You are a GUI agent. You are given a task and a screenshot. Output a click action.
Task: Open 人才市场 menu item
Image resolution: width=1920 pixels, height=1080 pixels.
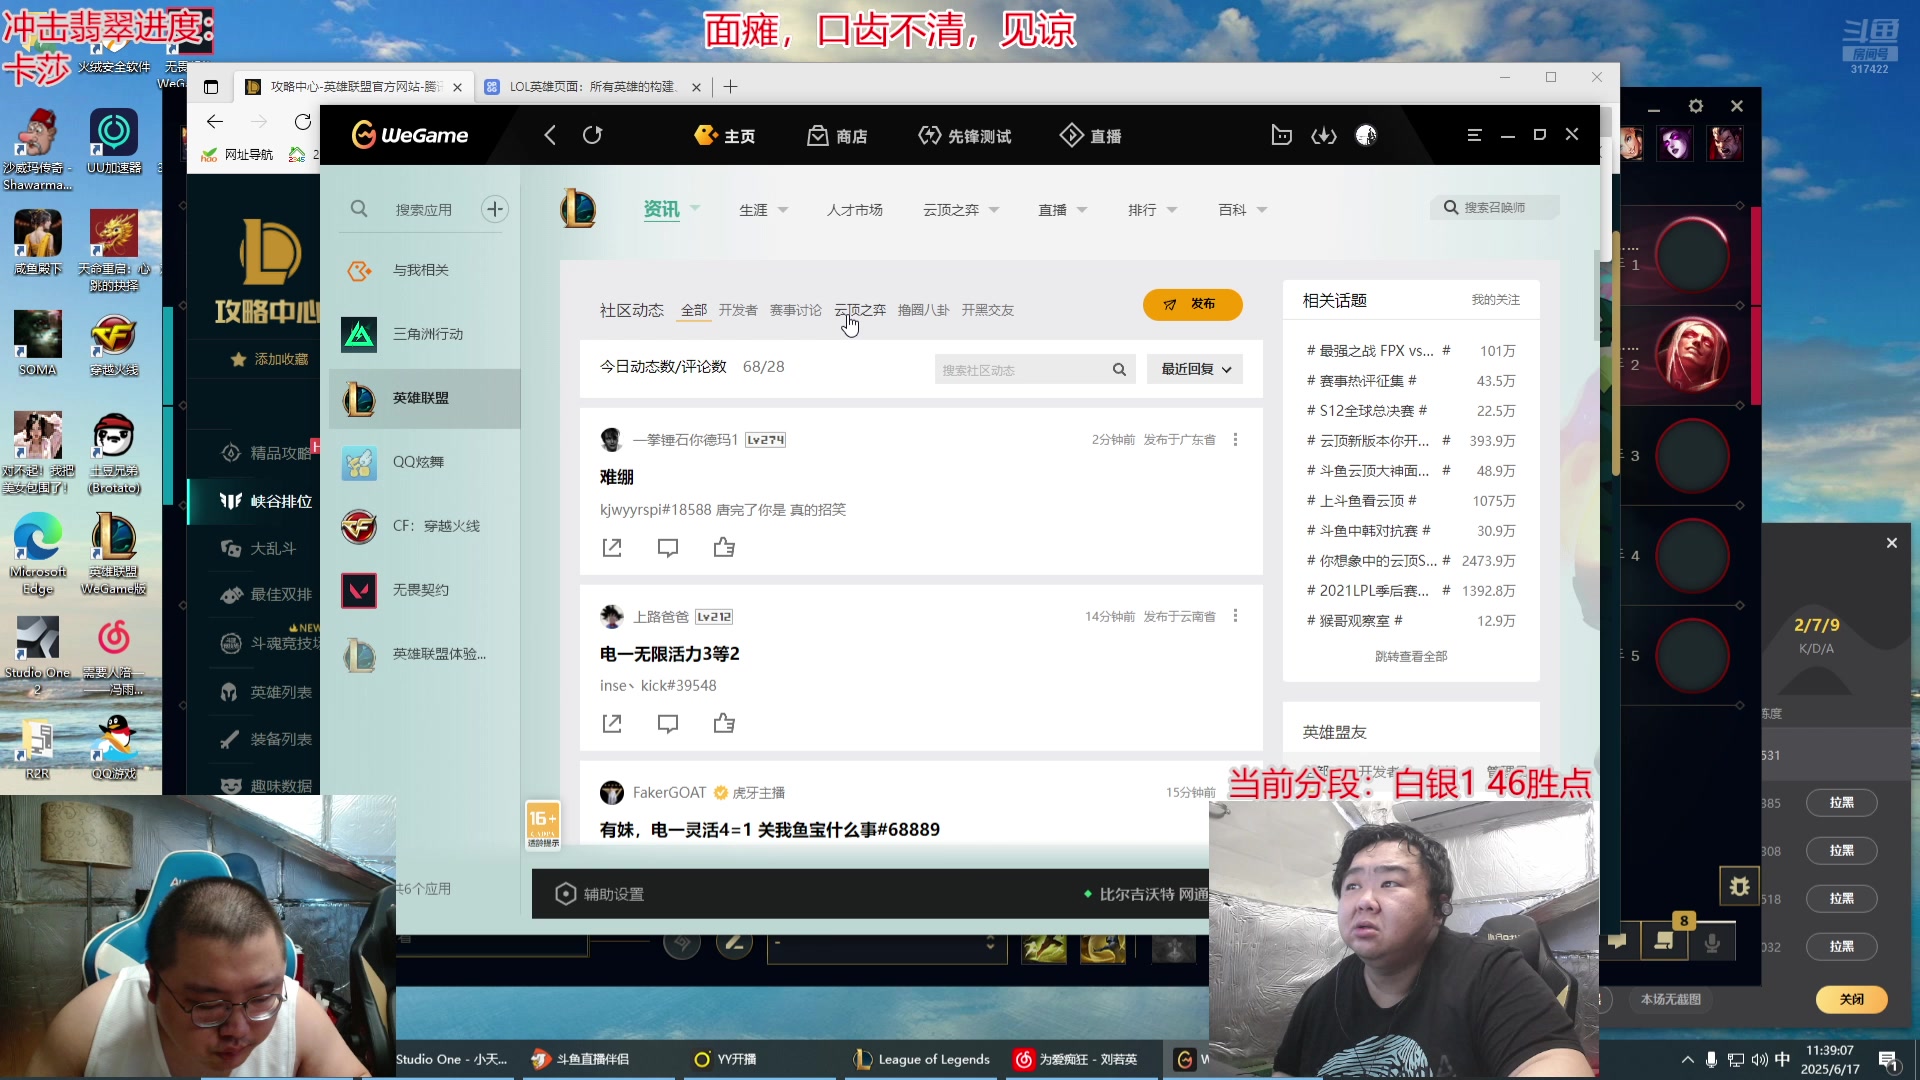pos(854,210)
